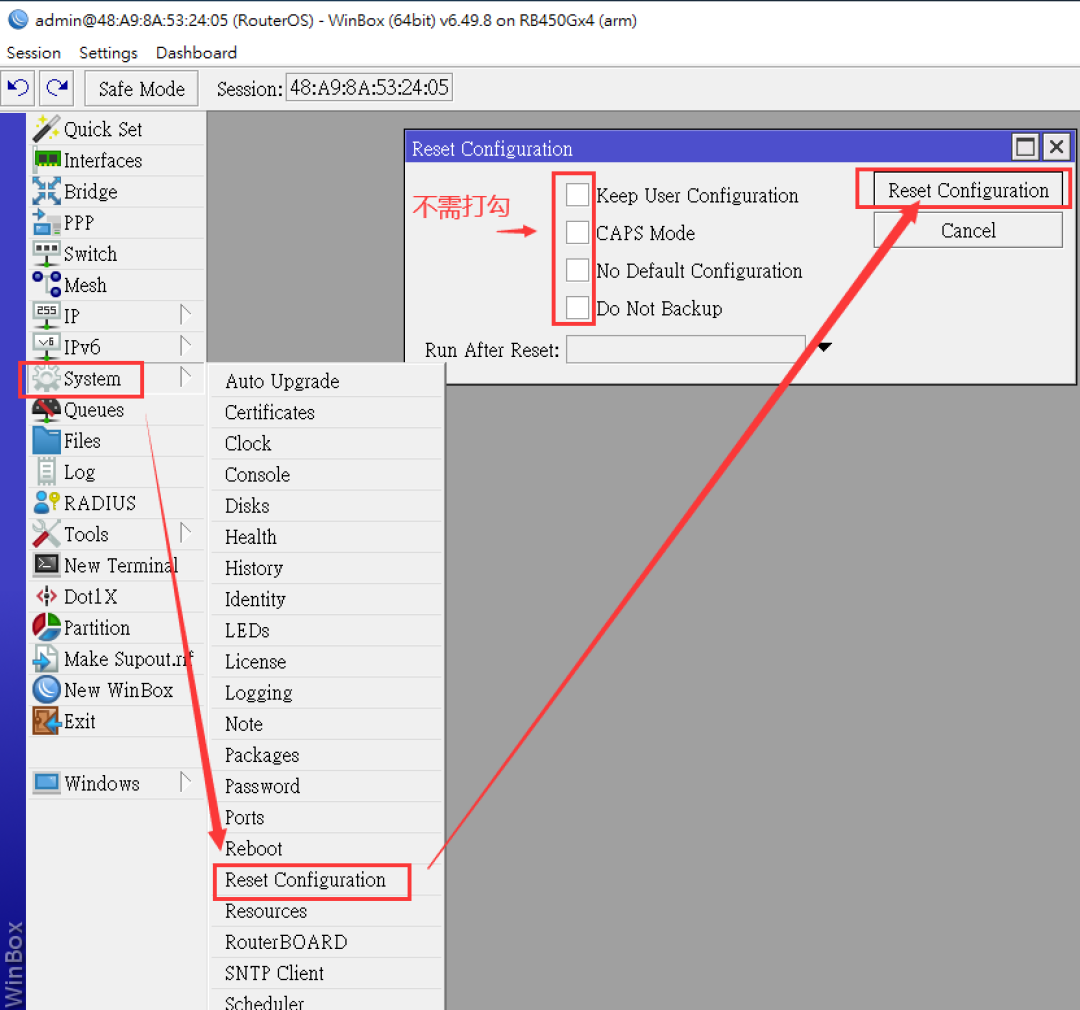Expand the Tools submenu arrow
Image resolution: width=1080 pixels, height=1010 pixels.
[185, 533]
